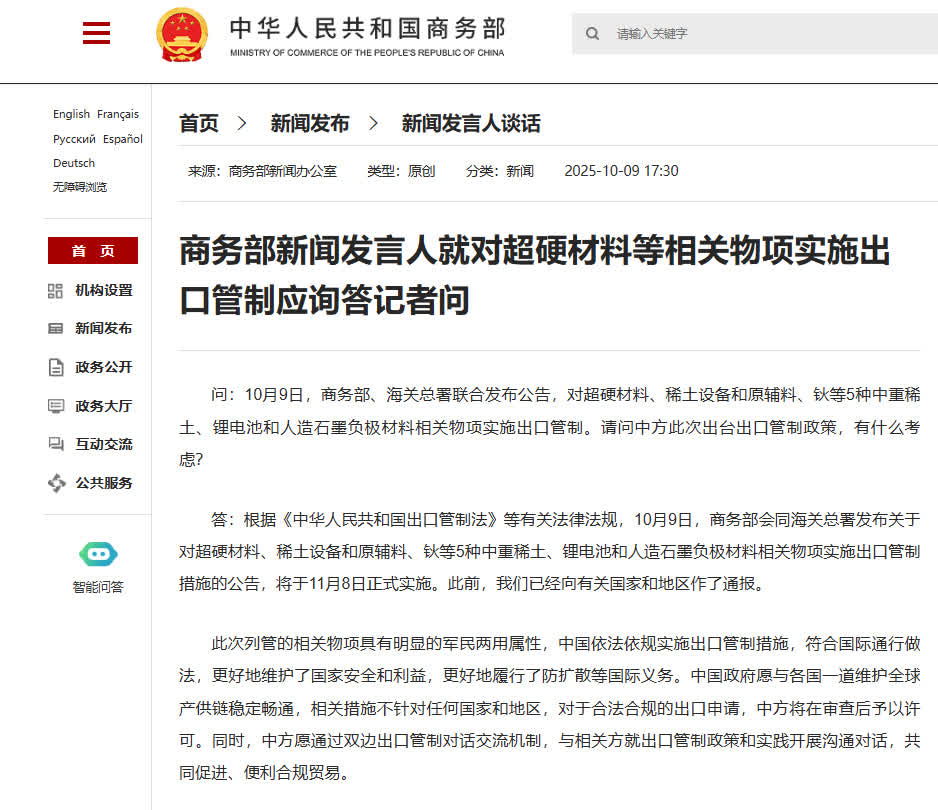
Task: Switch language to Deutsch
Action: pyautogui.click(x=74, y=163)
